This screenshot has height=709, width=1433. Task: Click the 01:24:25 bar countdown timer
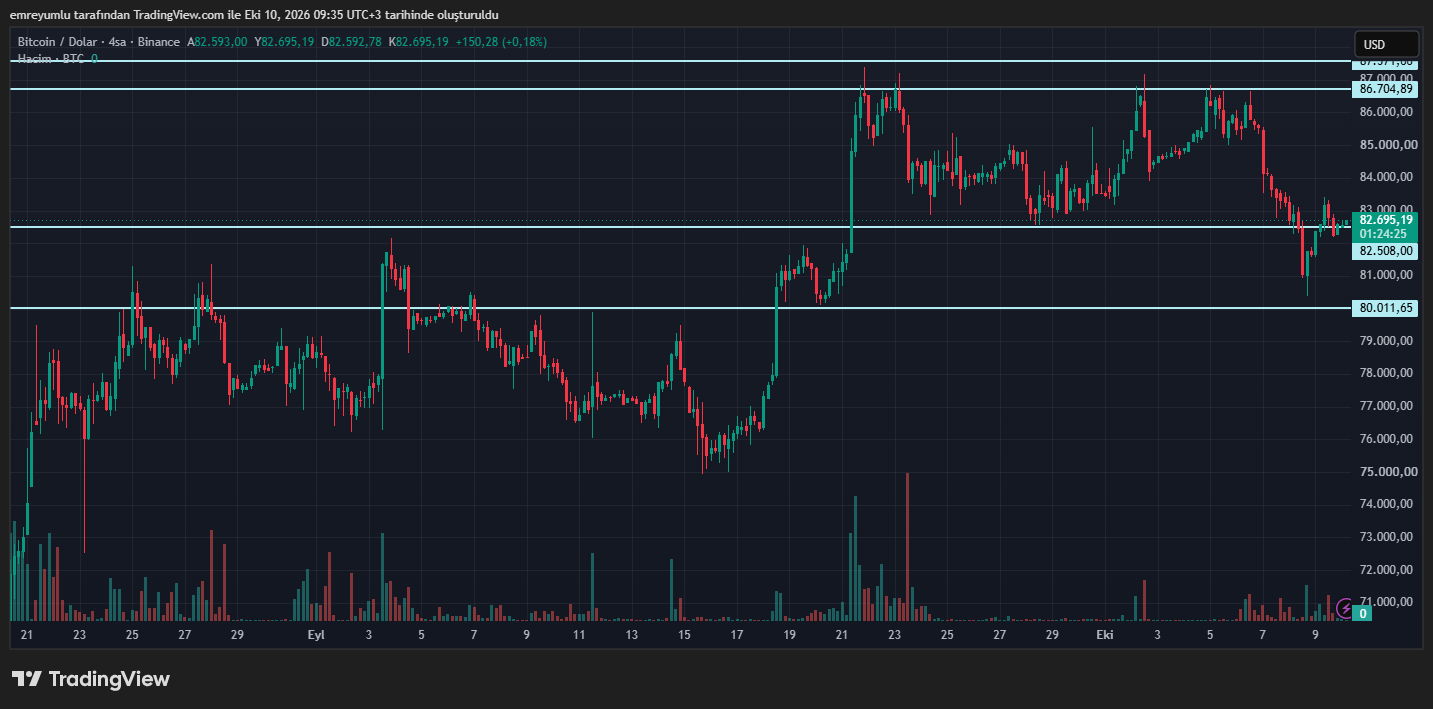(1385, 234)
